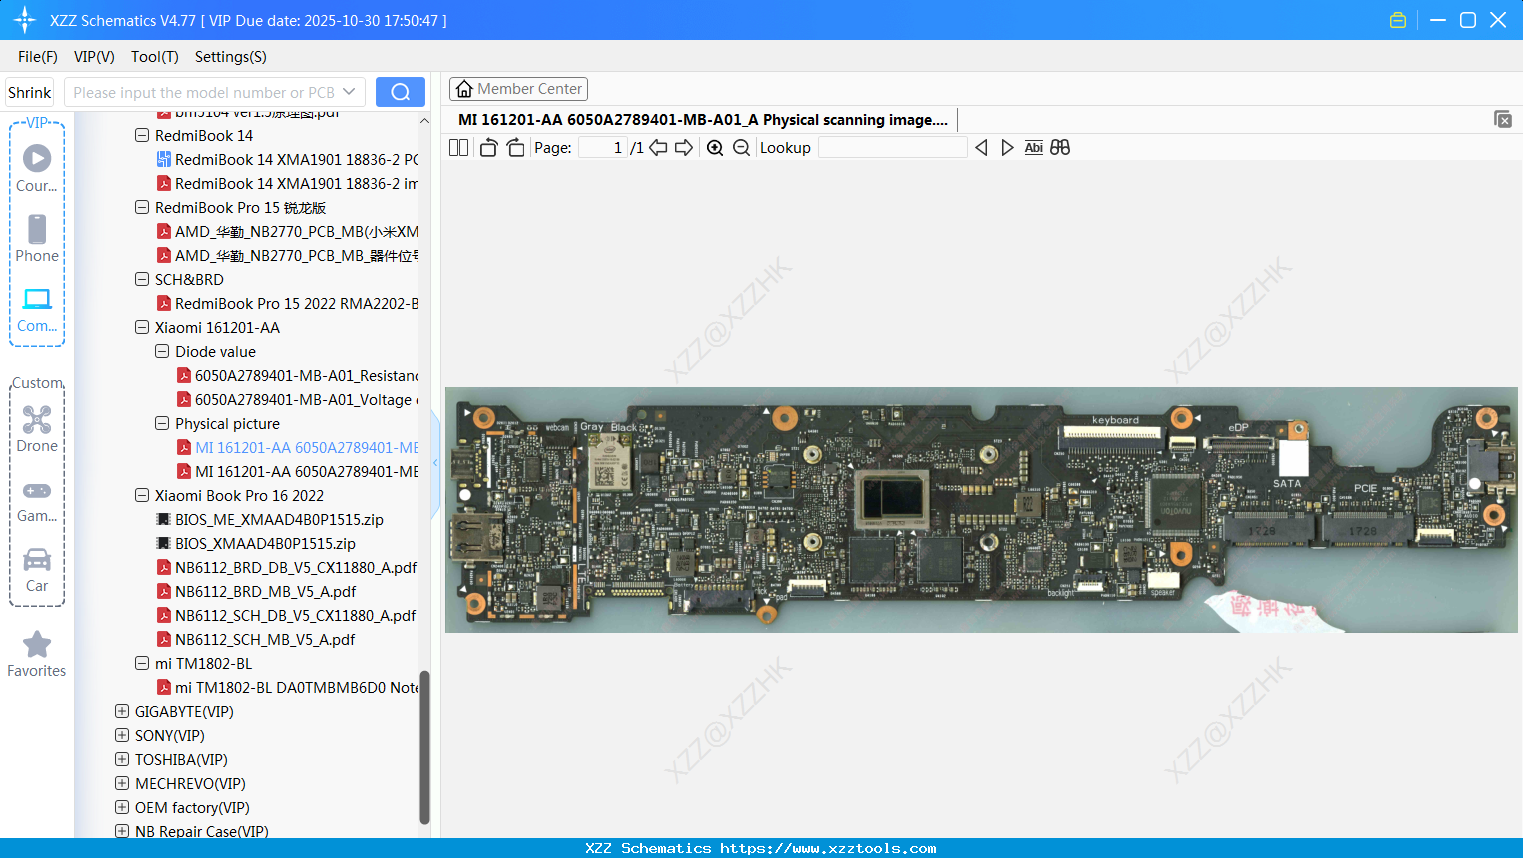Collapse the Physical picture subfolder
The width and height of the screenshot is (1523, 858).
(x=162, y=423)
